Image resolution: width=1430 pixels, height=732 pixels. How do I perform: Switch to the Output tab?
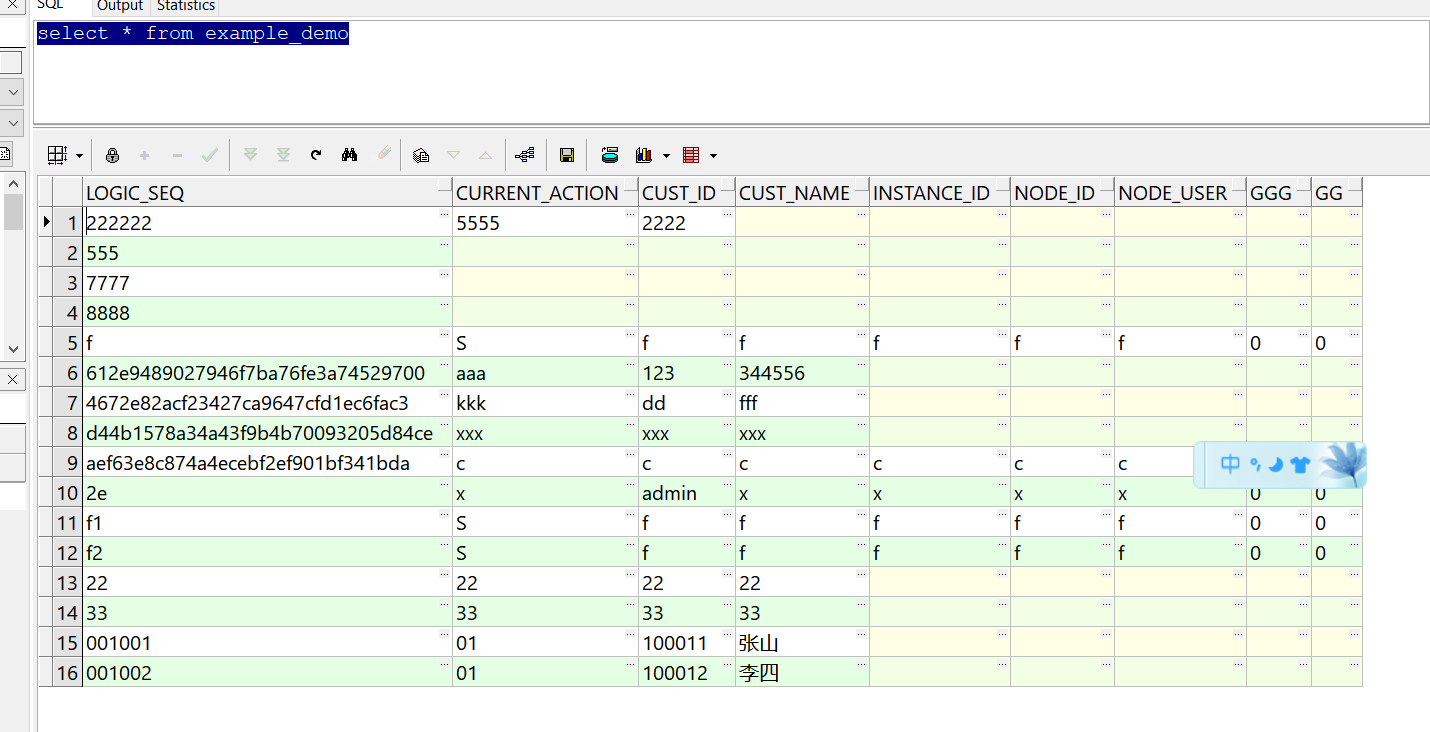[x=120, y=7]
